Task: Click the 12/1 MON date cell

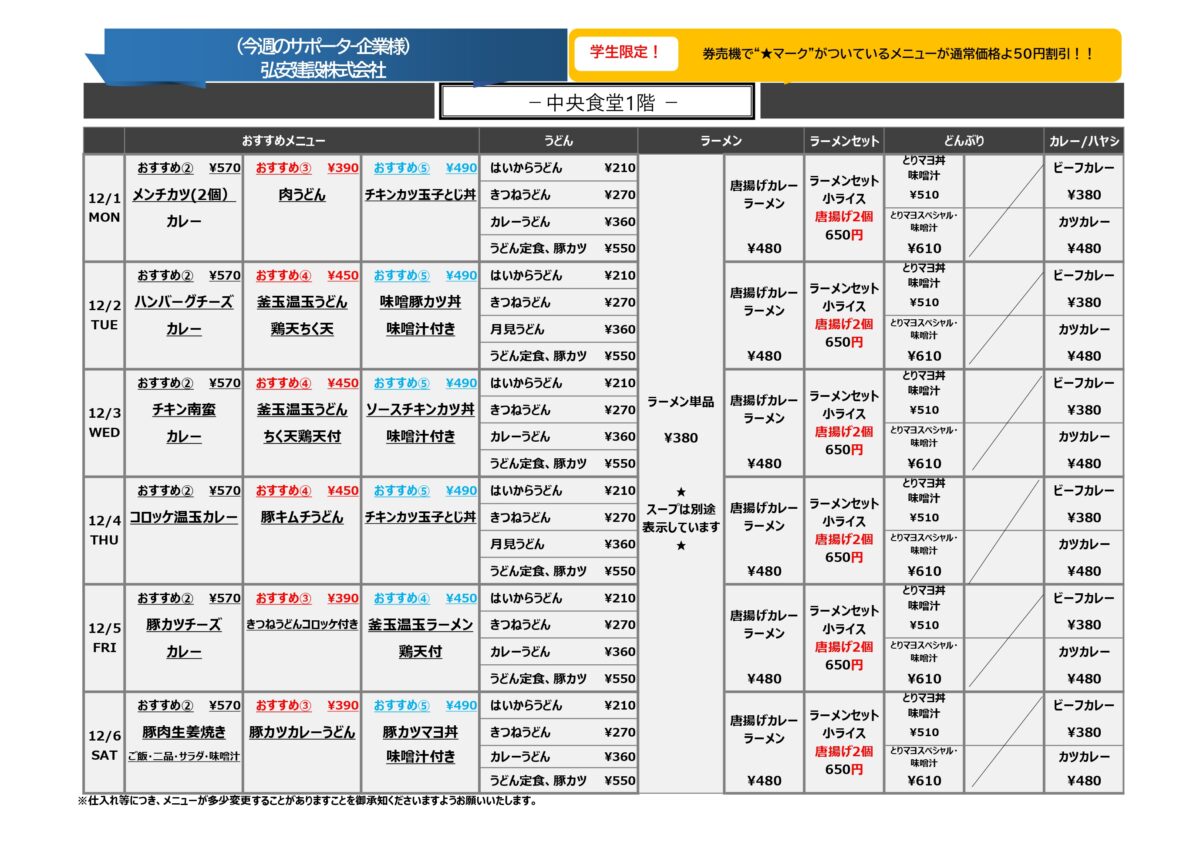Action: (104, 208)
